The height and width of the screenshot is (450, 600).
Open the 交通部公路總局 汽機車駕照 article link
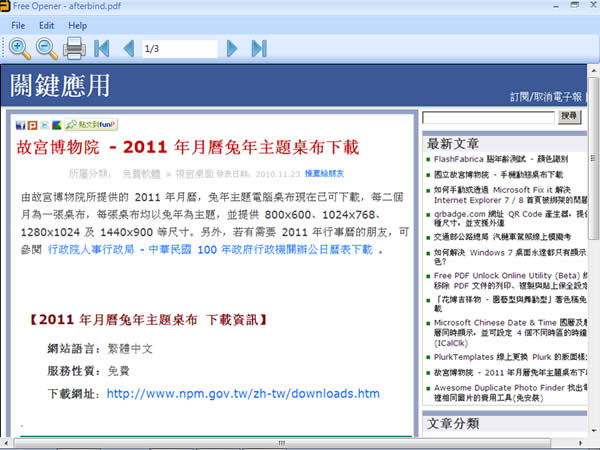tap(502, 237)
